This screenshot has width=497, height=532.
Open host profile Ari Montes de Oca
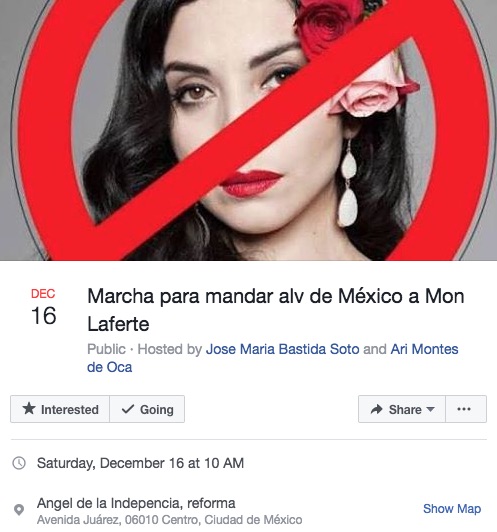pos(273,358)
